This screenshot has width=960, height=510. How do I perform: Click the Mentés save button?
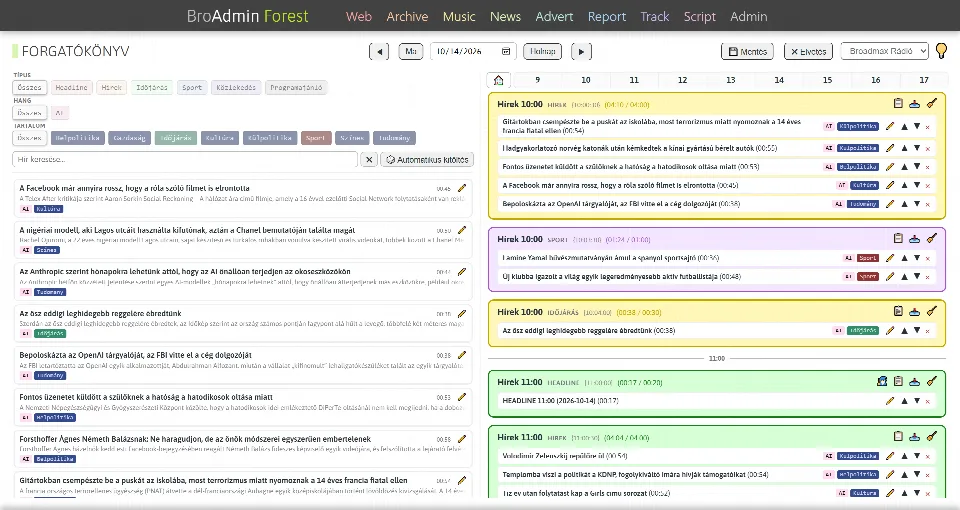748,51
